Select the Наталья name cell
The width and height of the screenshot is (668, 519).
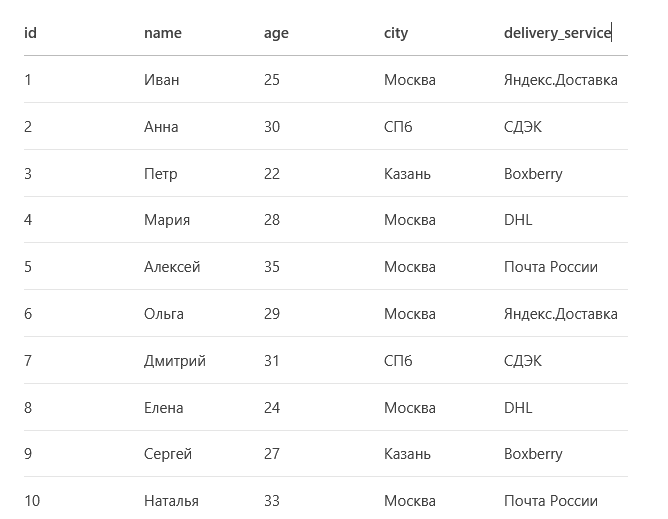[x=171, y=501]
